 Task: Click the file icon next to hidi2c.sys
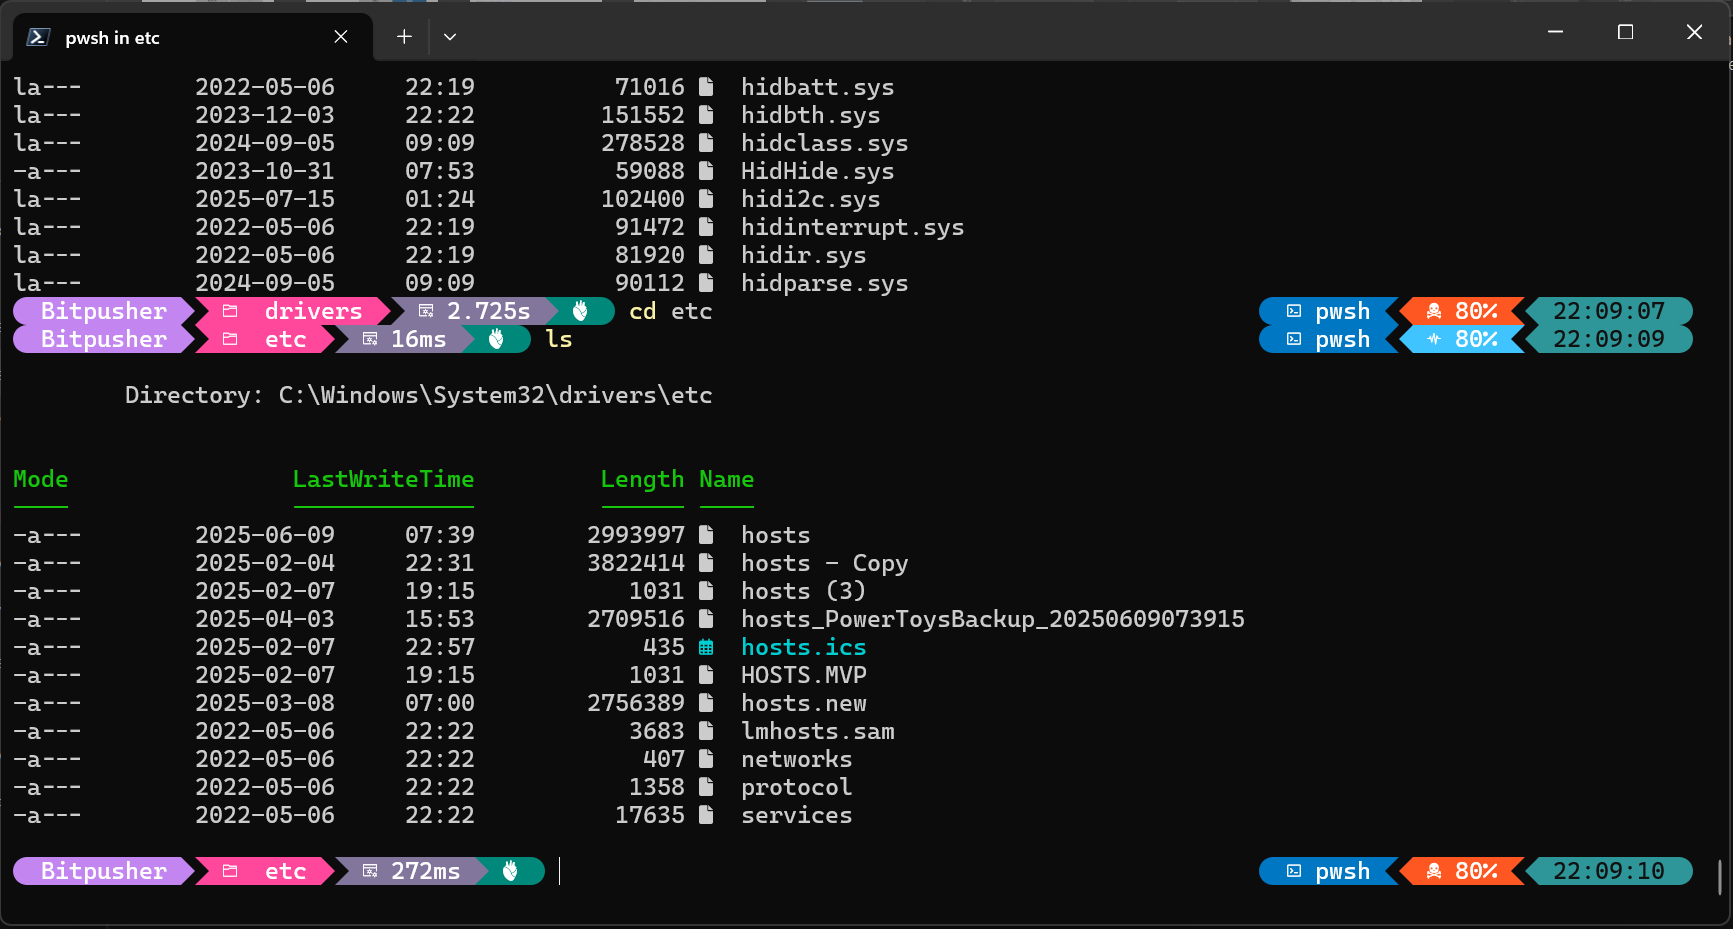706,199
